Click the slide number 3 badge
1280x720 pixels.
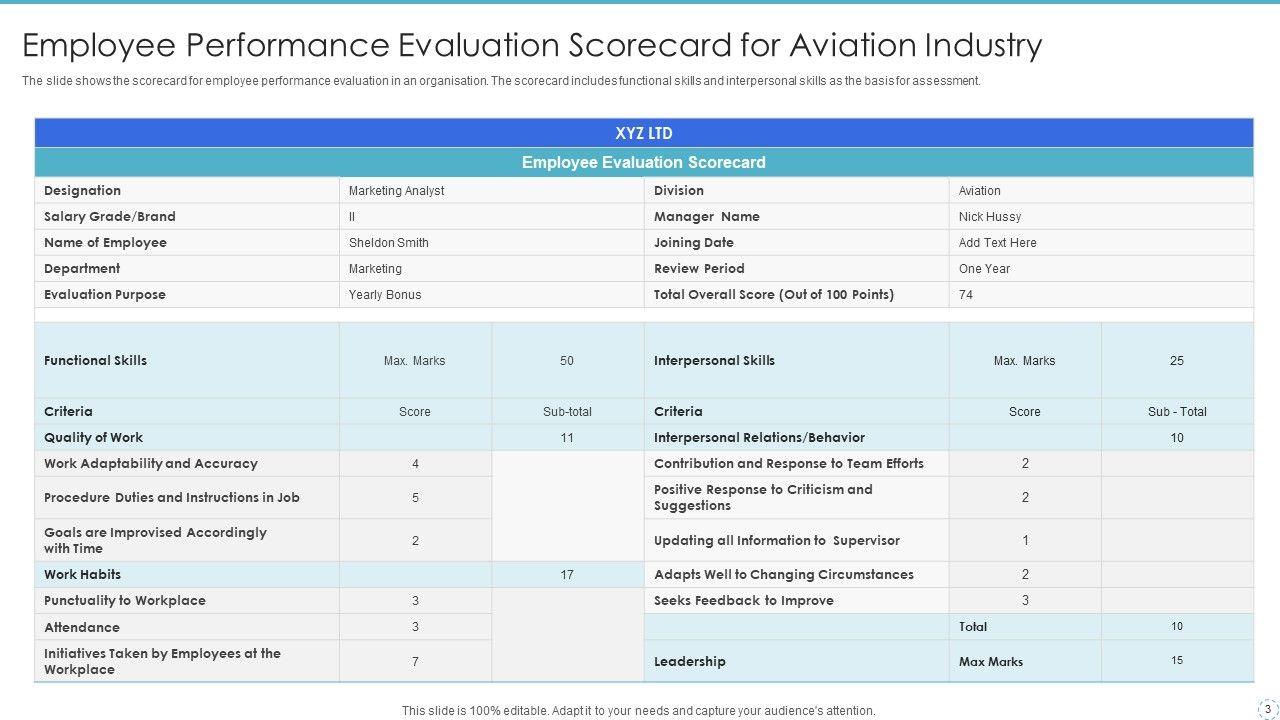(x=1267, y=709)
